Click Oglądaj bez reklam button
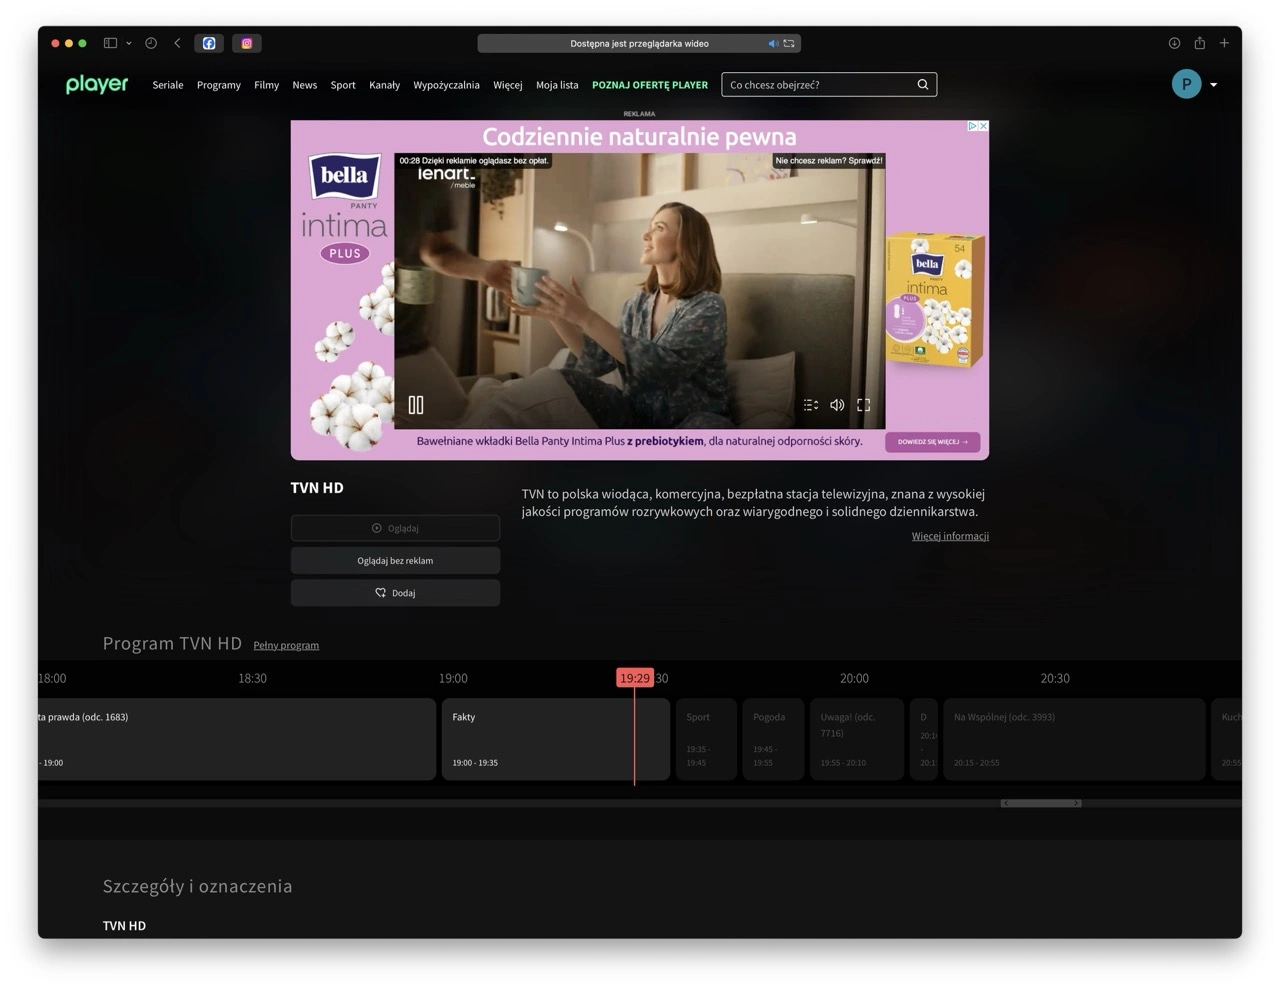1280x988 pixels. coord(395,561)
